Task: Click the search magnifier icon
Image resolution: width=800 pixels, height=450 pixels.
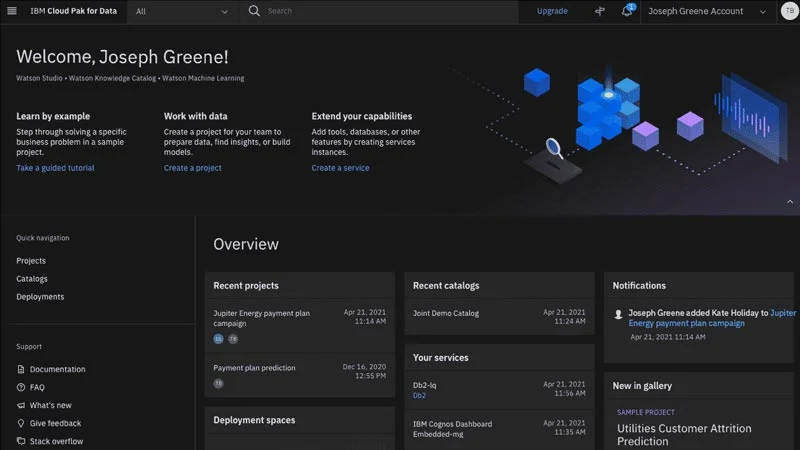Action: (254, 11)
